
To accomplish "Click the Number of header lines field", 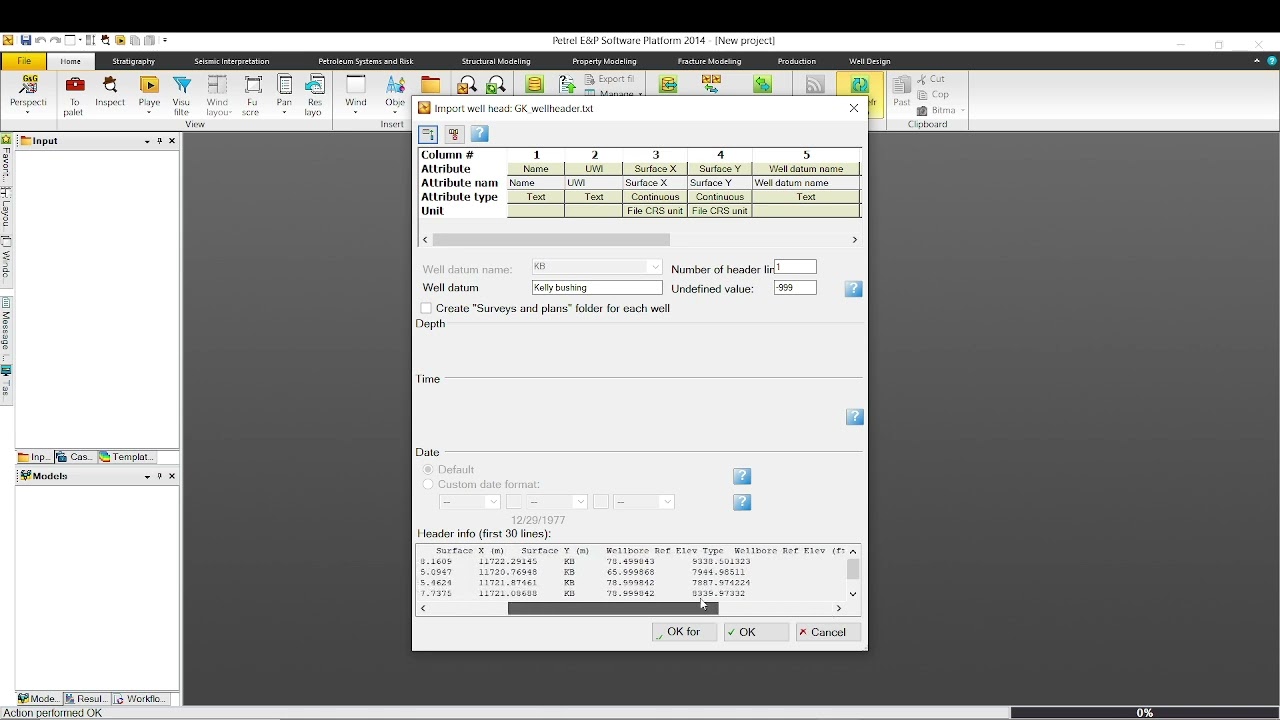I will (x=796, y=267).
